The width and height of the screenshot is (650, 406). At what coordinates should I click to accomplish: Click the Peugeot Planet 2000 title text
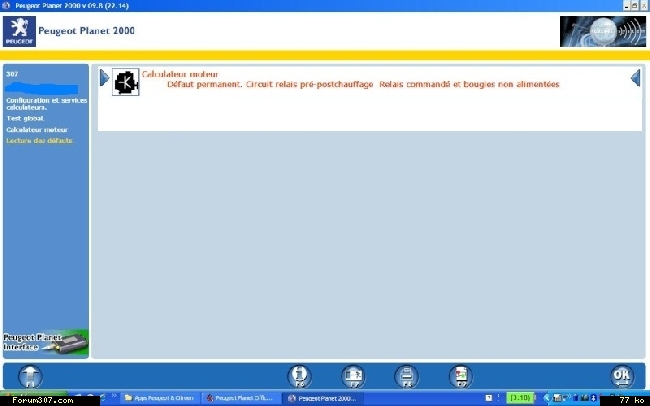point(86,31)
